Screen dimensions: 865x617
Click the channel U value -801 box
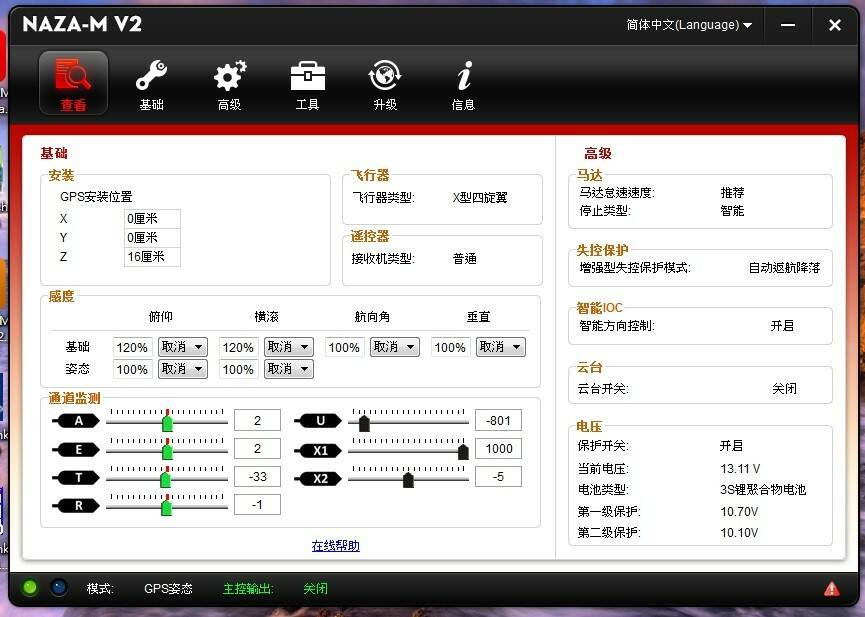(498, 421)
